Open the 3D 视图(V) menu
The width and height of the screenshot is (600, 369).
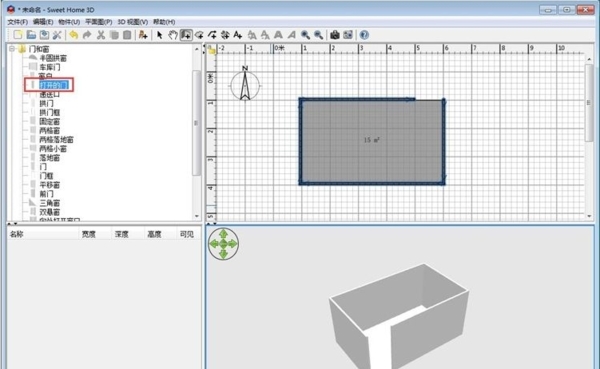(132, 22)
